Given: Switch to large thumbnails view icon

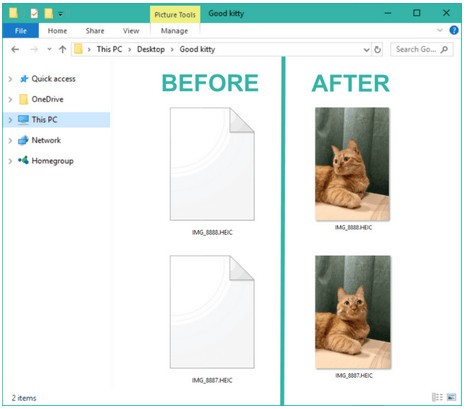Looking at the screenshot, I should (451, 397).
